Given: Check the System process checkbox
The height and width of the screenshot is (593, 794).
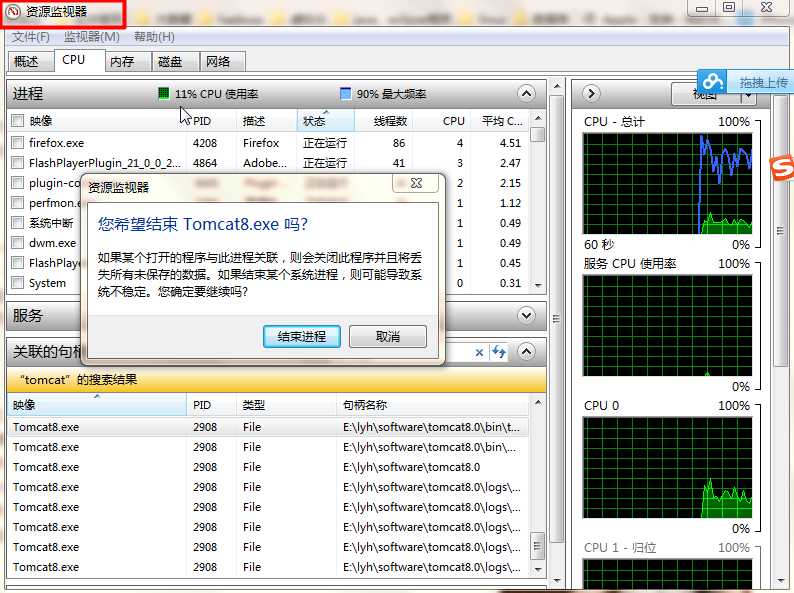Looking at the screenshot, I should pos(18,283).
